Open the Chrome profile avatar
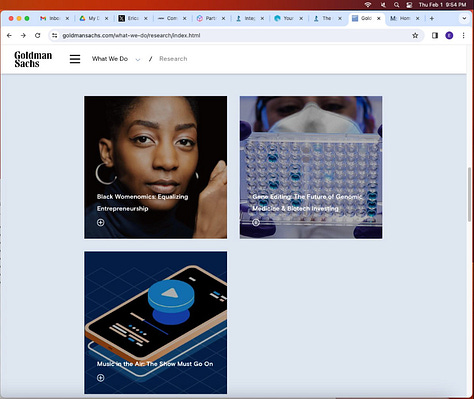This screenshot has height=399, width=474. tap(449, 35)
